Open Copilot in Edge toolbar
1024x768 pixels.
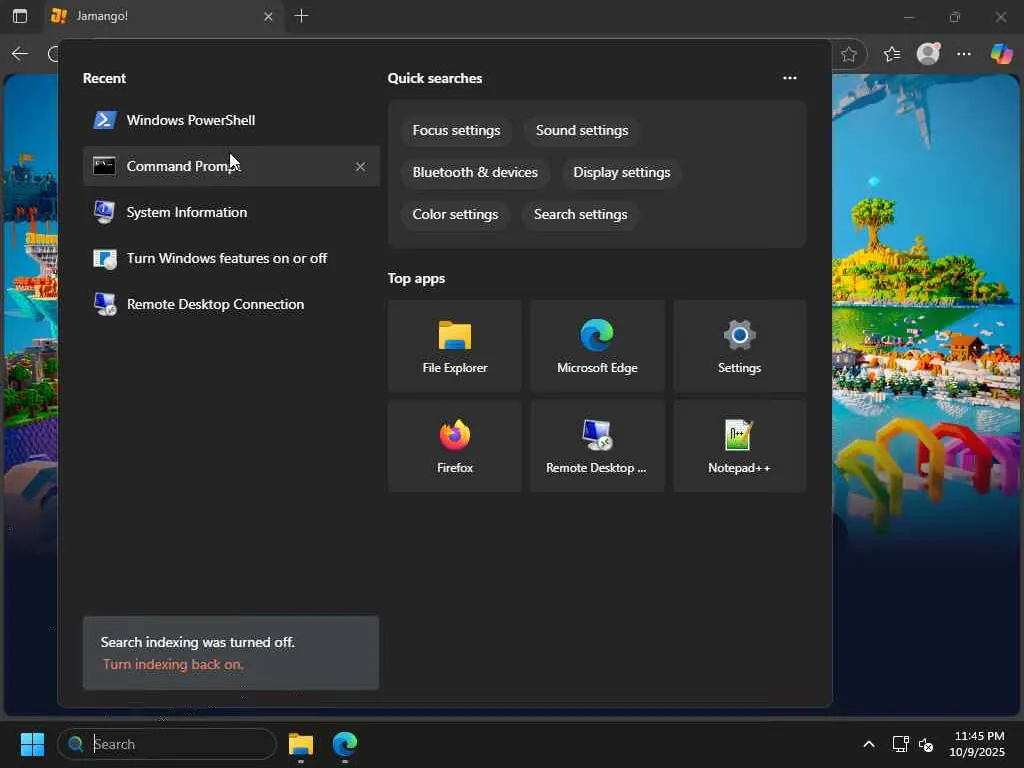point(1001,54)
